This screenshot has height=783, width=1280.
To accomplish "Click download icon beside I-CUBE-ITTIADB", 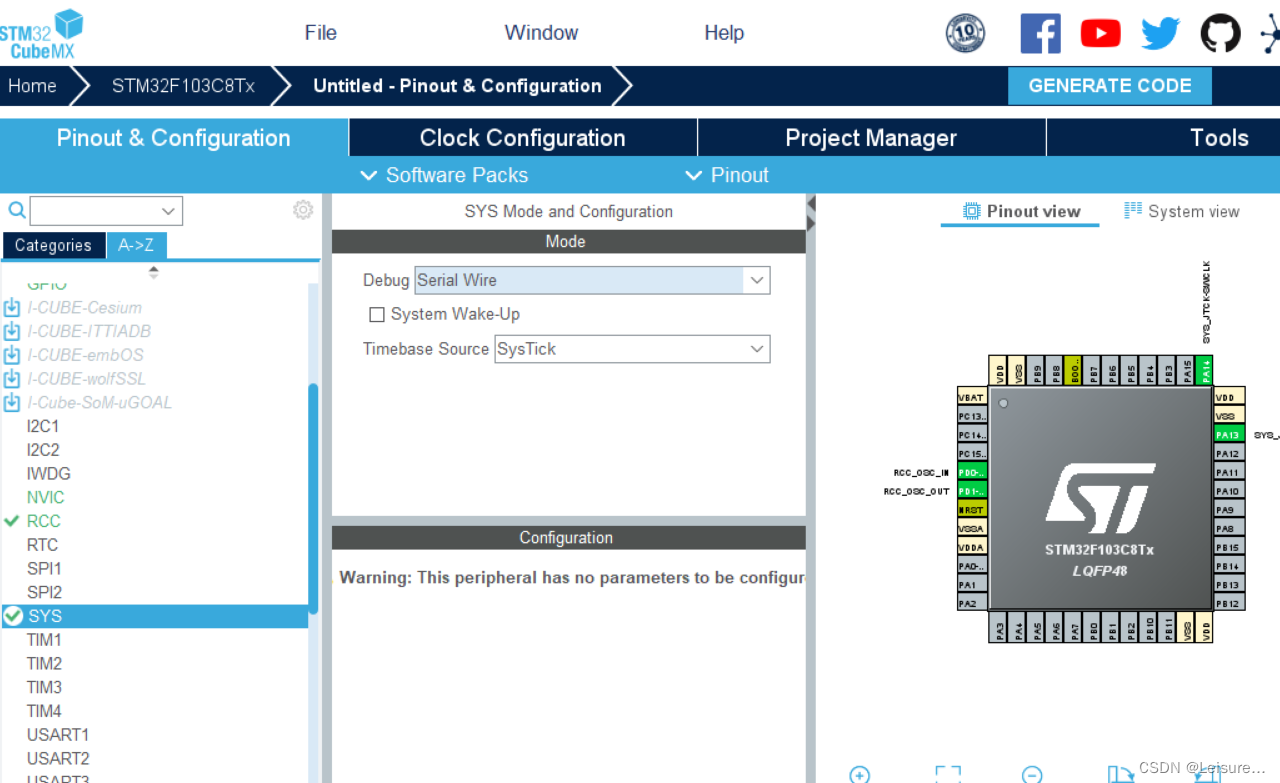I will point(12,331).
